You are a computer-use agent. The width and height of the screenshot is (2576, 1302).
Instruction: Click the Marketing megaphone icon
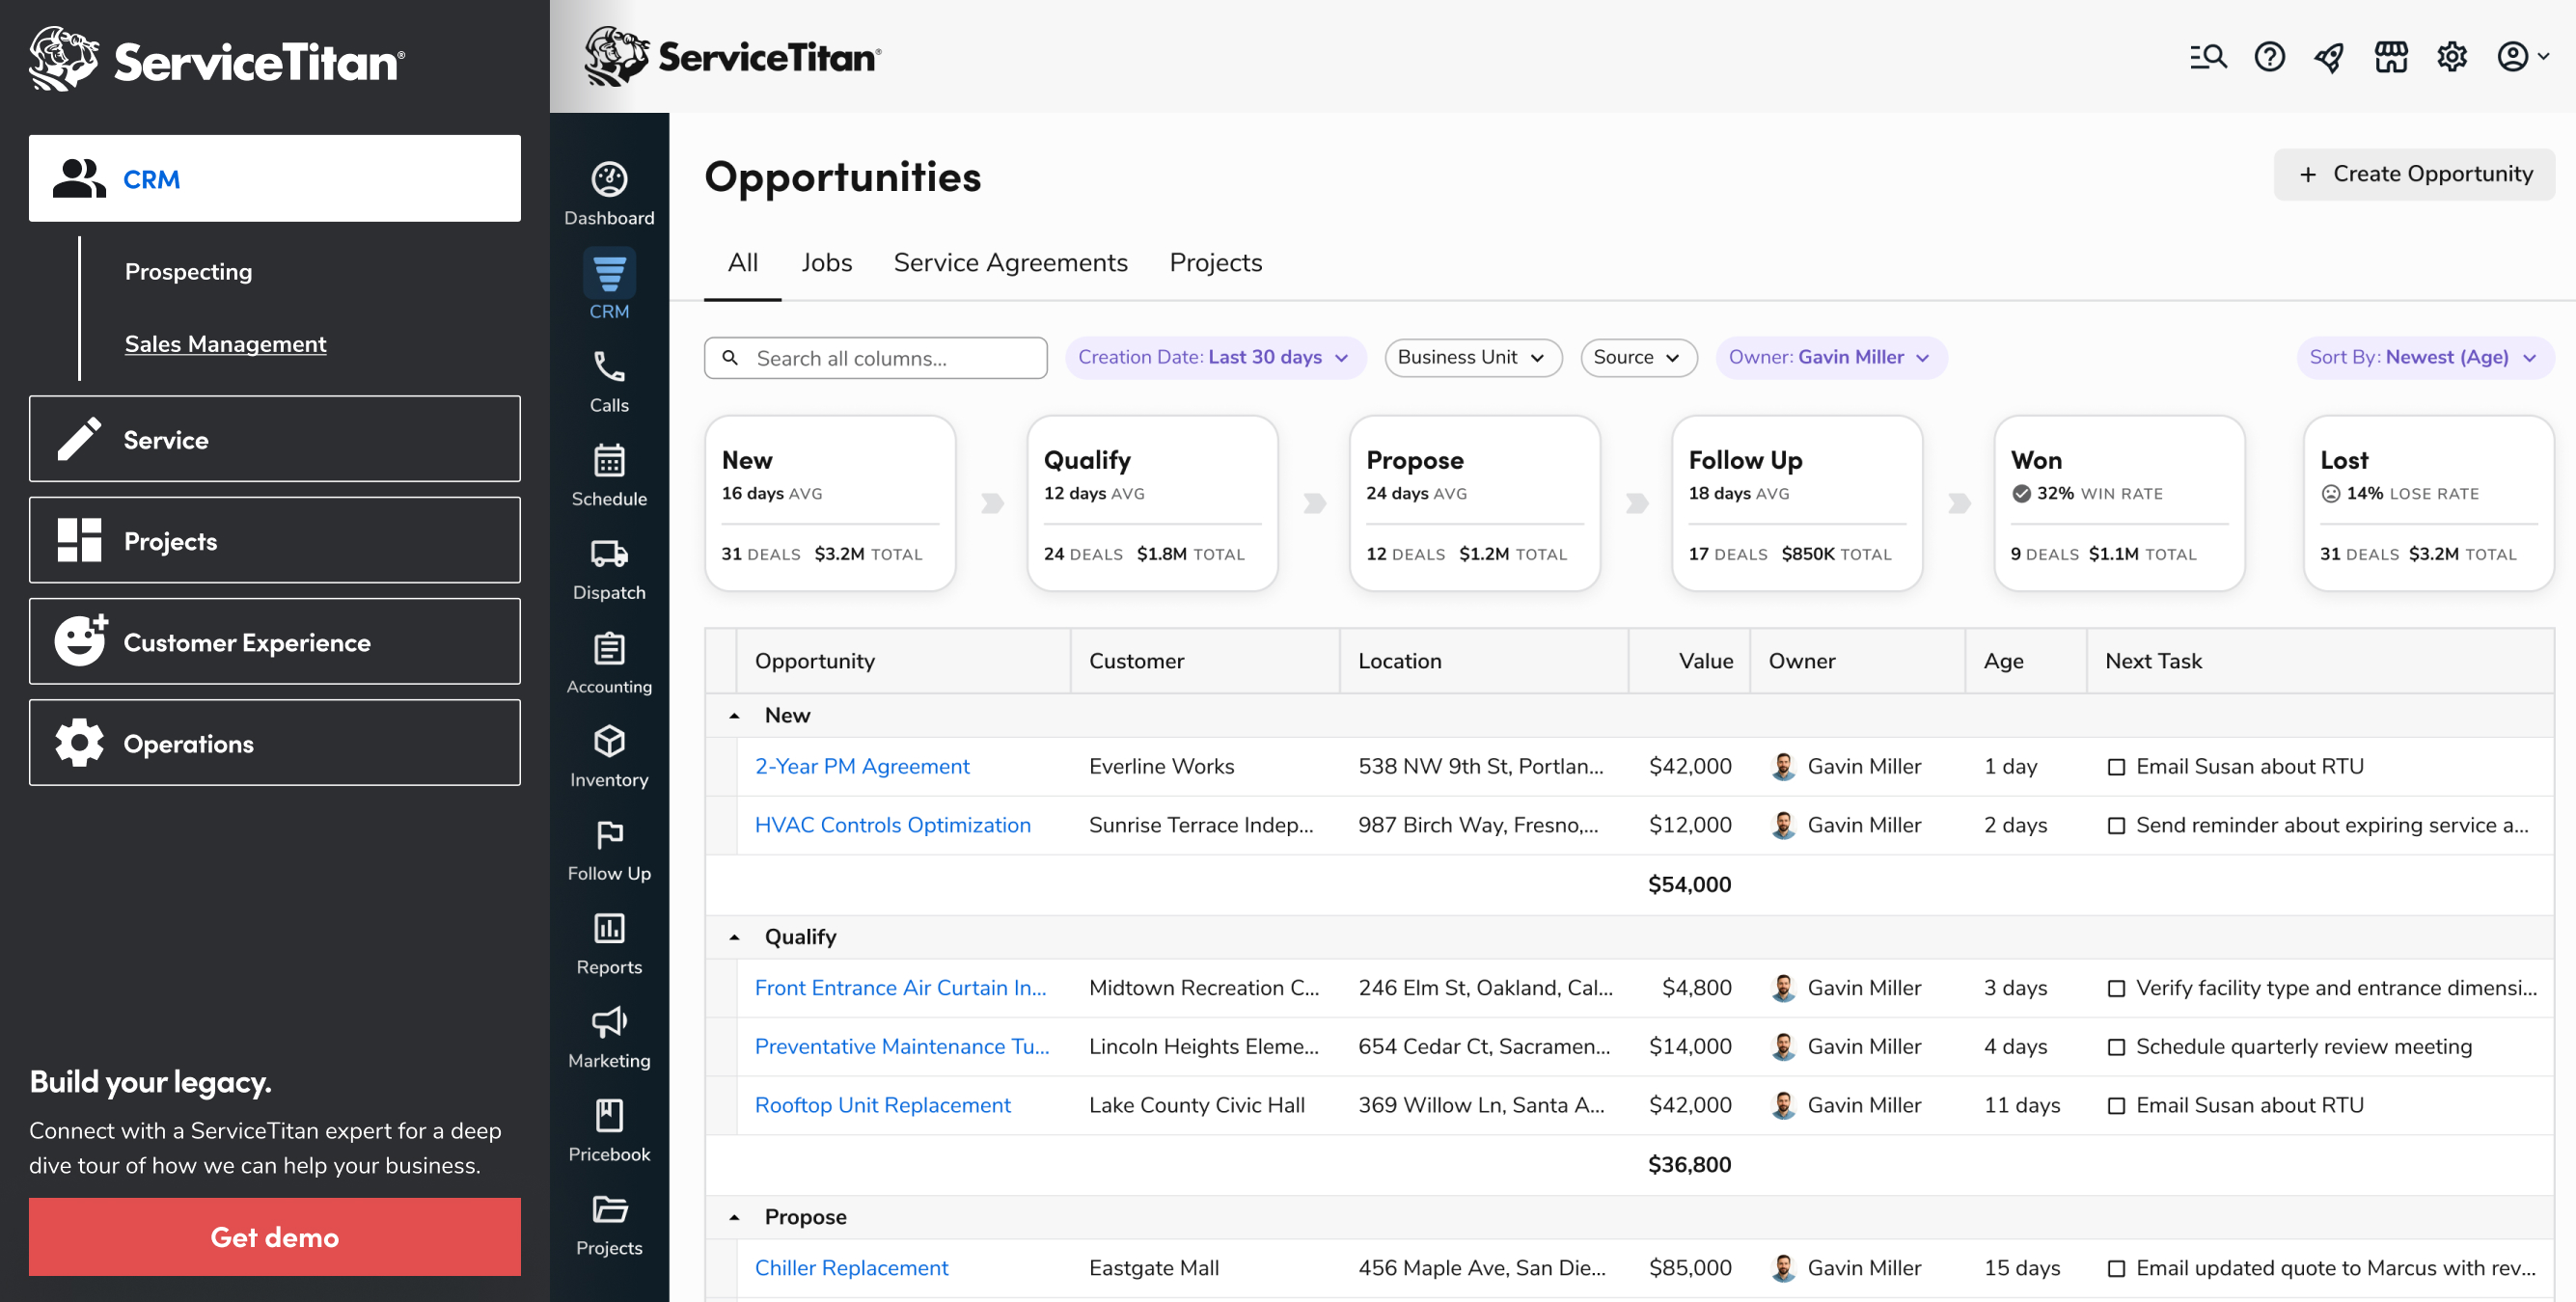[609, 1023]
